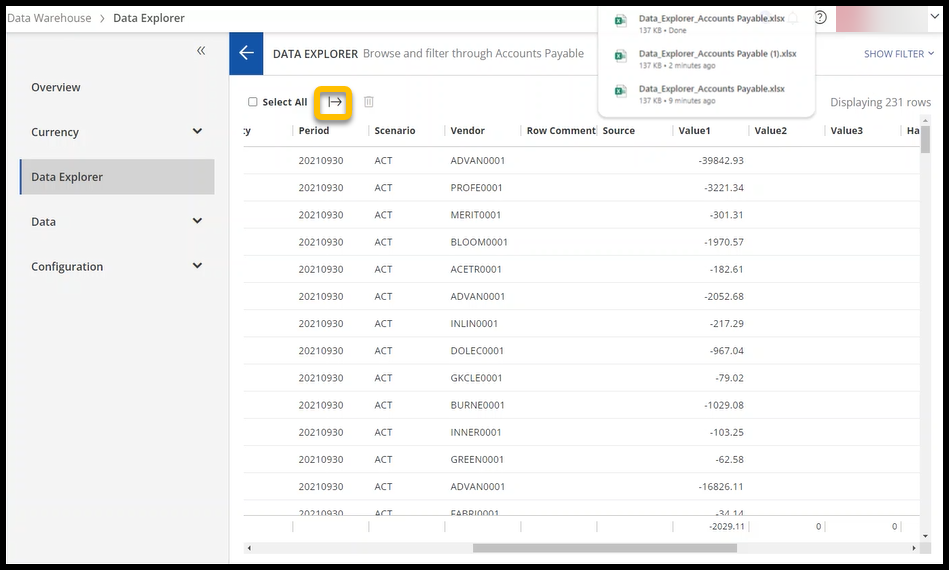Open Data_Explorer_Accounts Payable (1).xlsx download

(717, 53)
